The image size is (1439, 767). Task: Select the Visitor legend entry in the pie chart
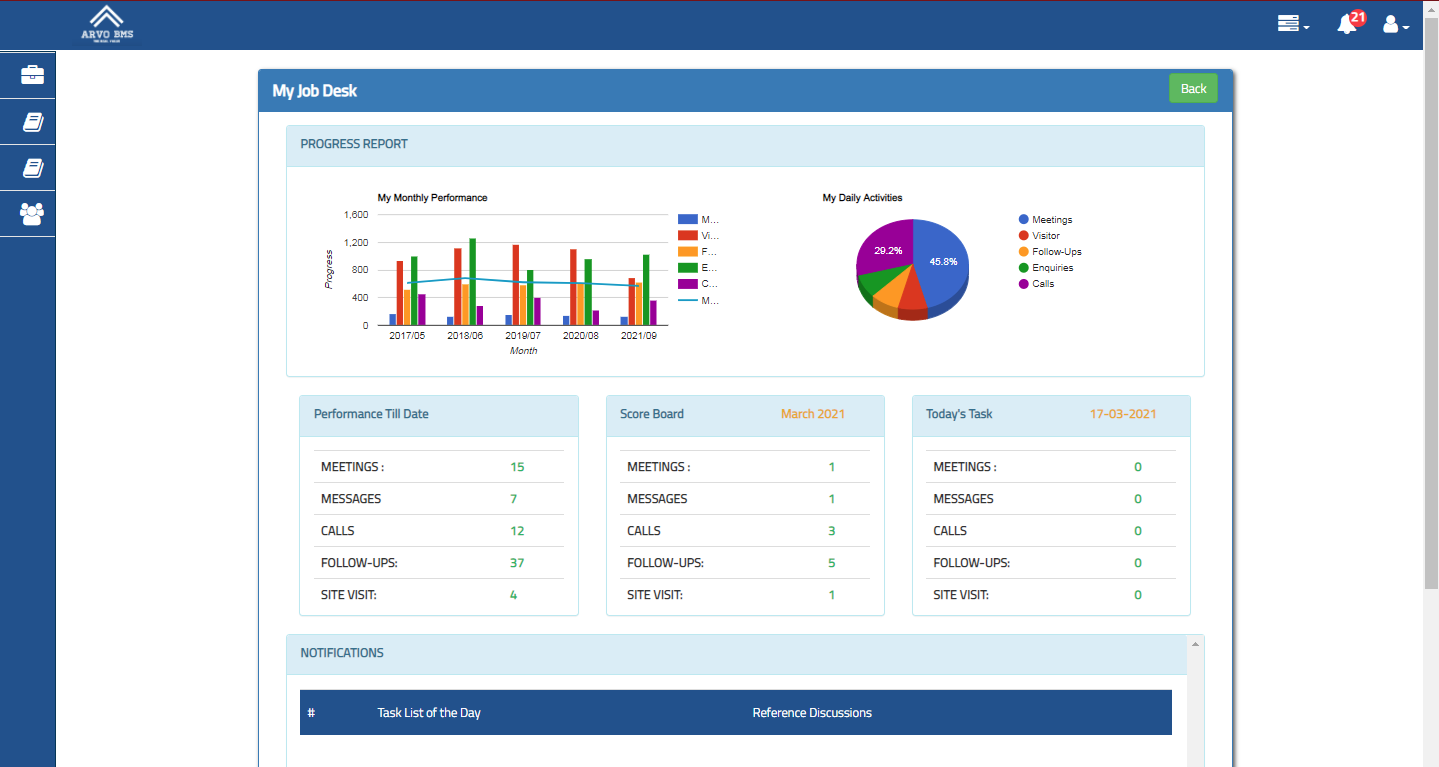click(x=1038, y=236)
